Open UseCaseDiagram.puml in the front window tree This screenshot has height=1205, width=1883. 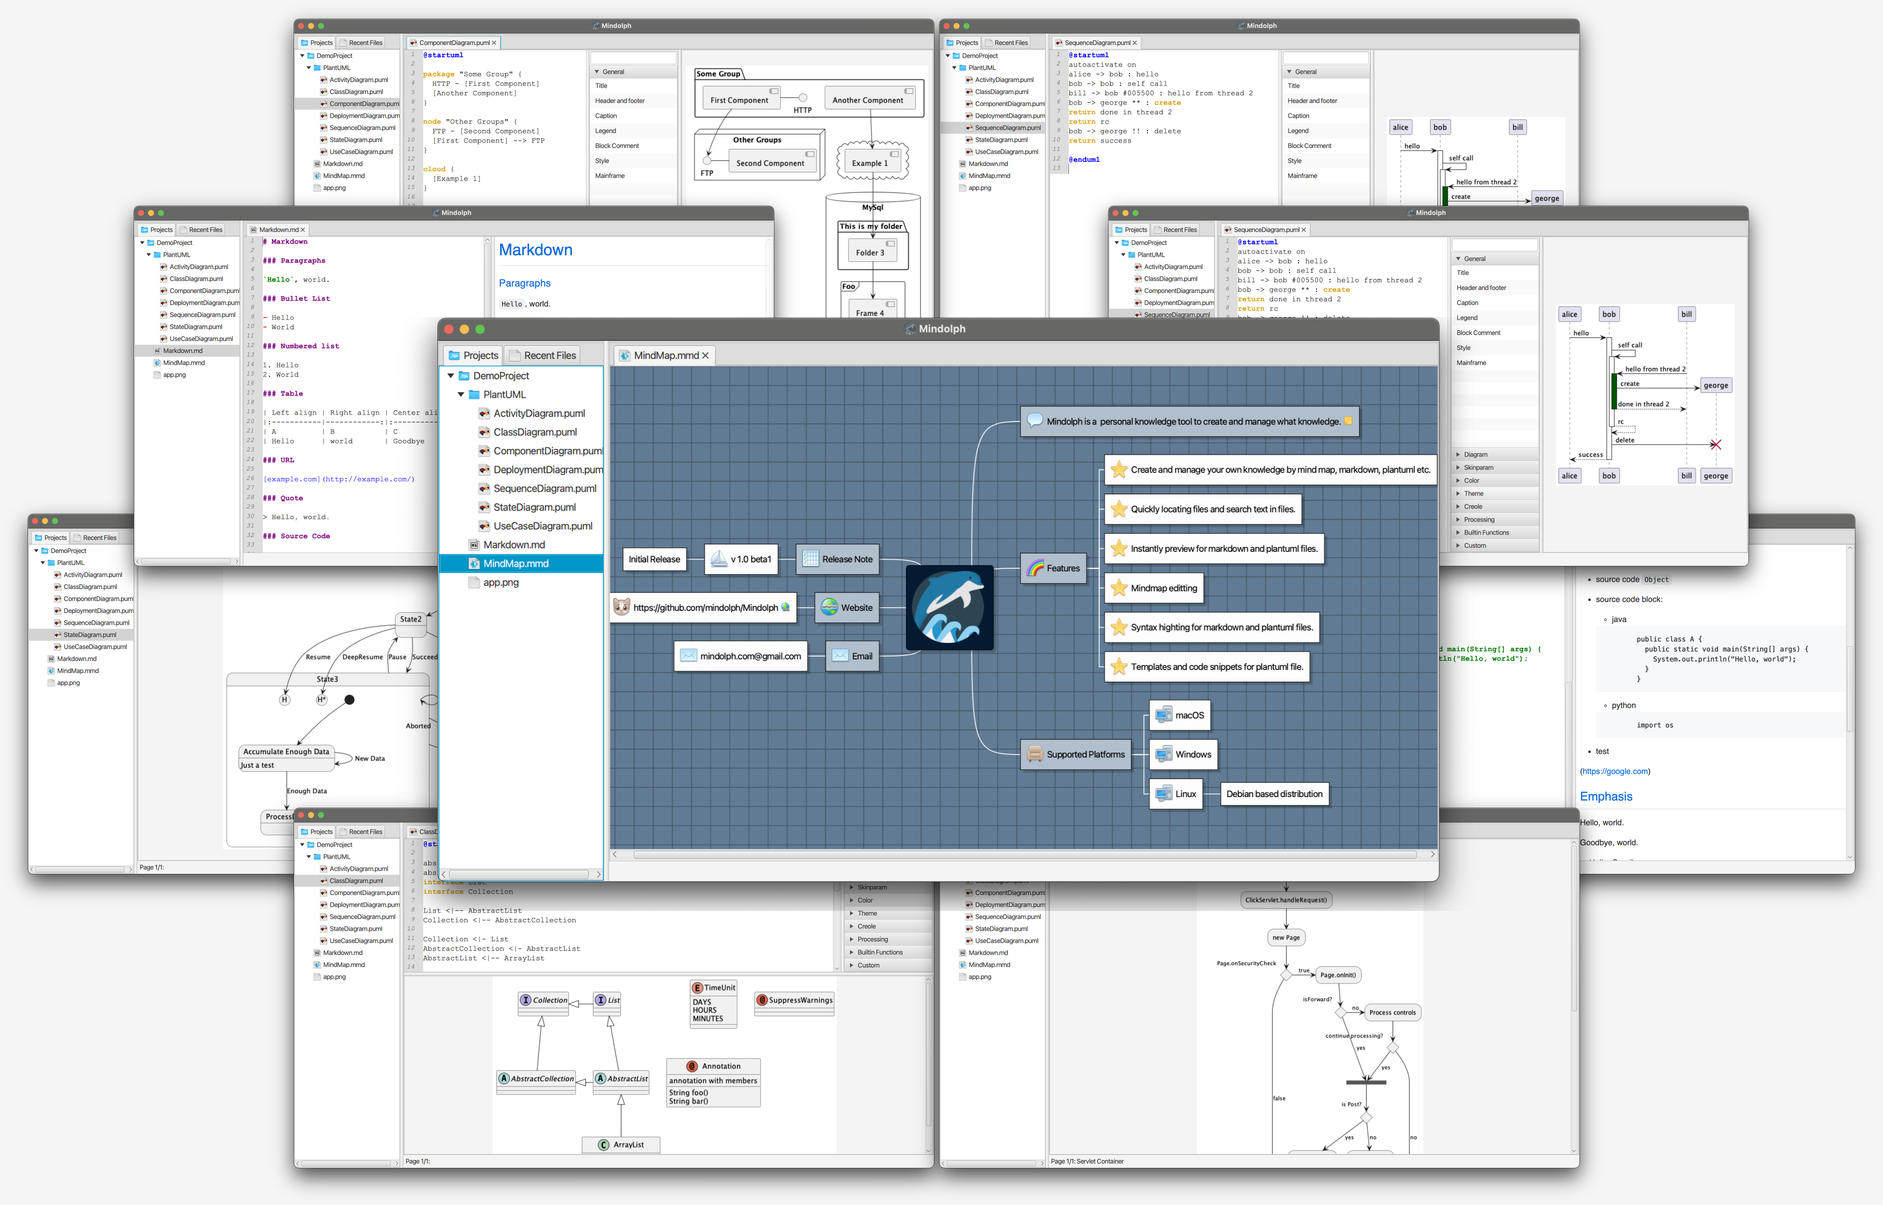tap(542, 526)
